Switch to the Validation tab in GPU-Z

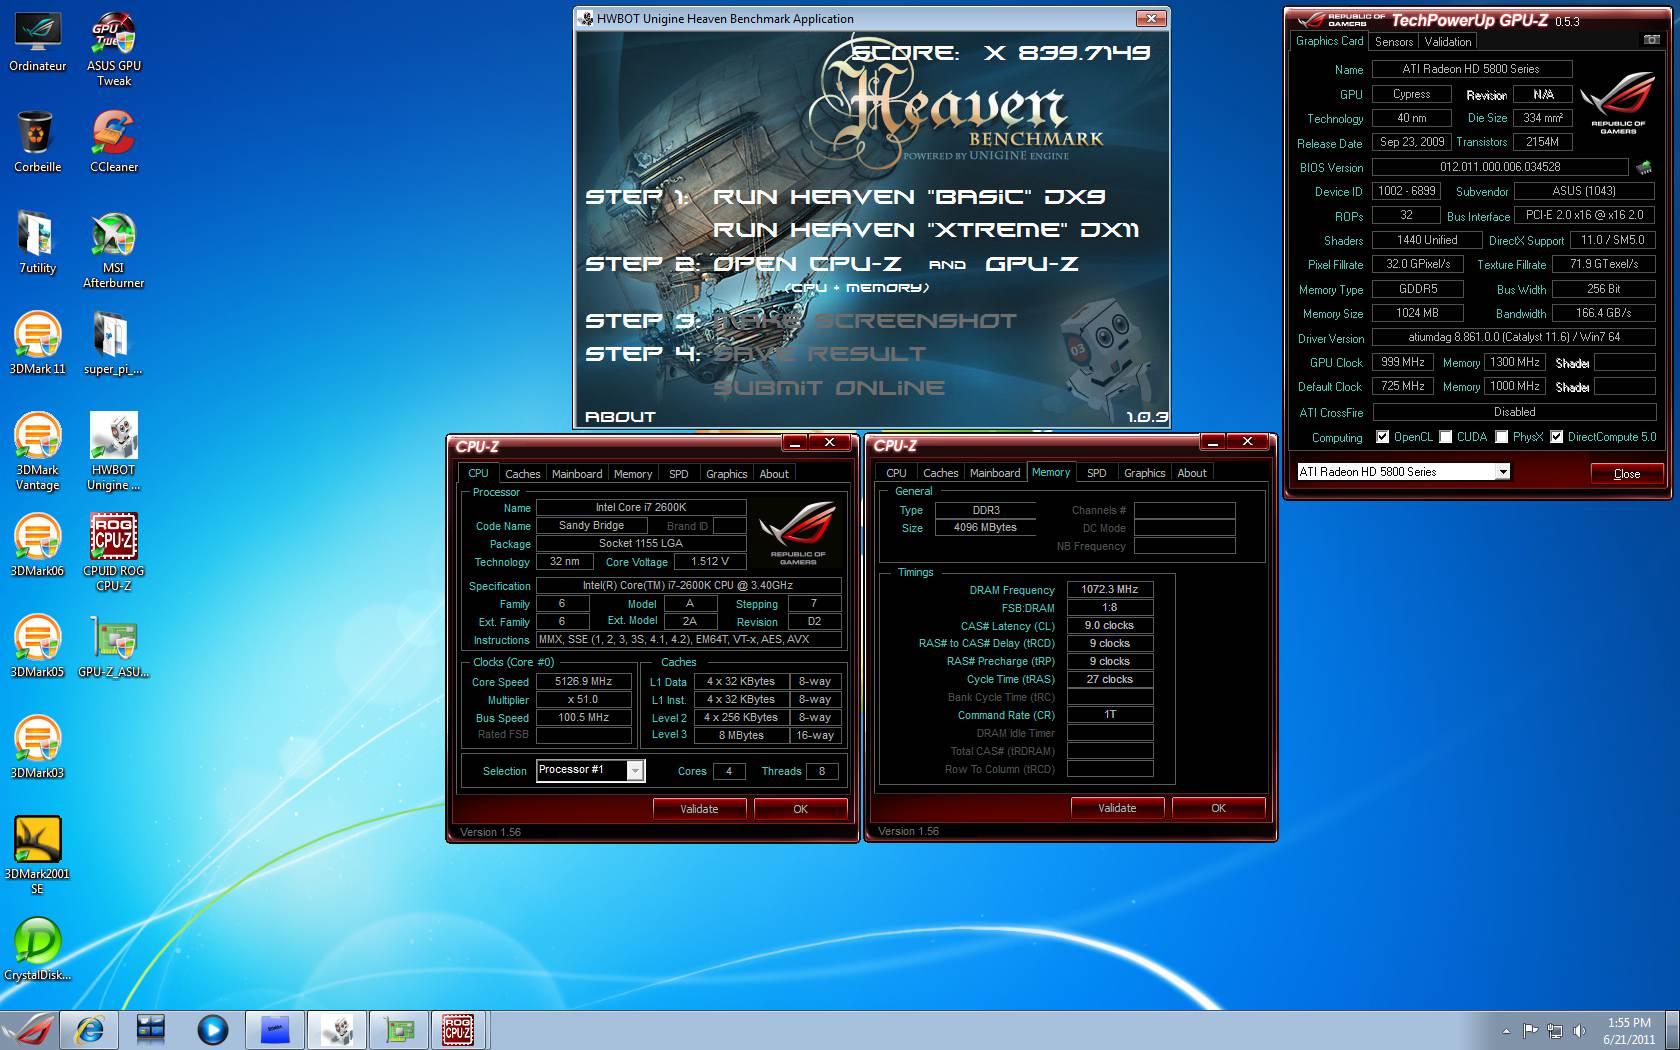pos(1447,42)
